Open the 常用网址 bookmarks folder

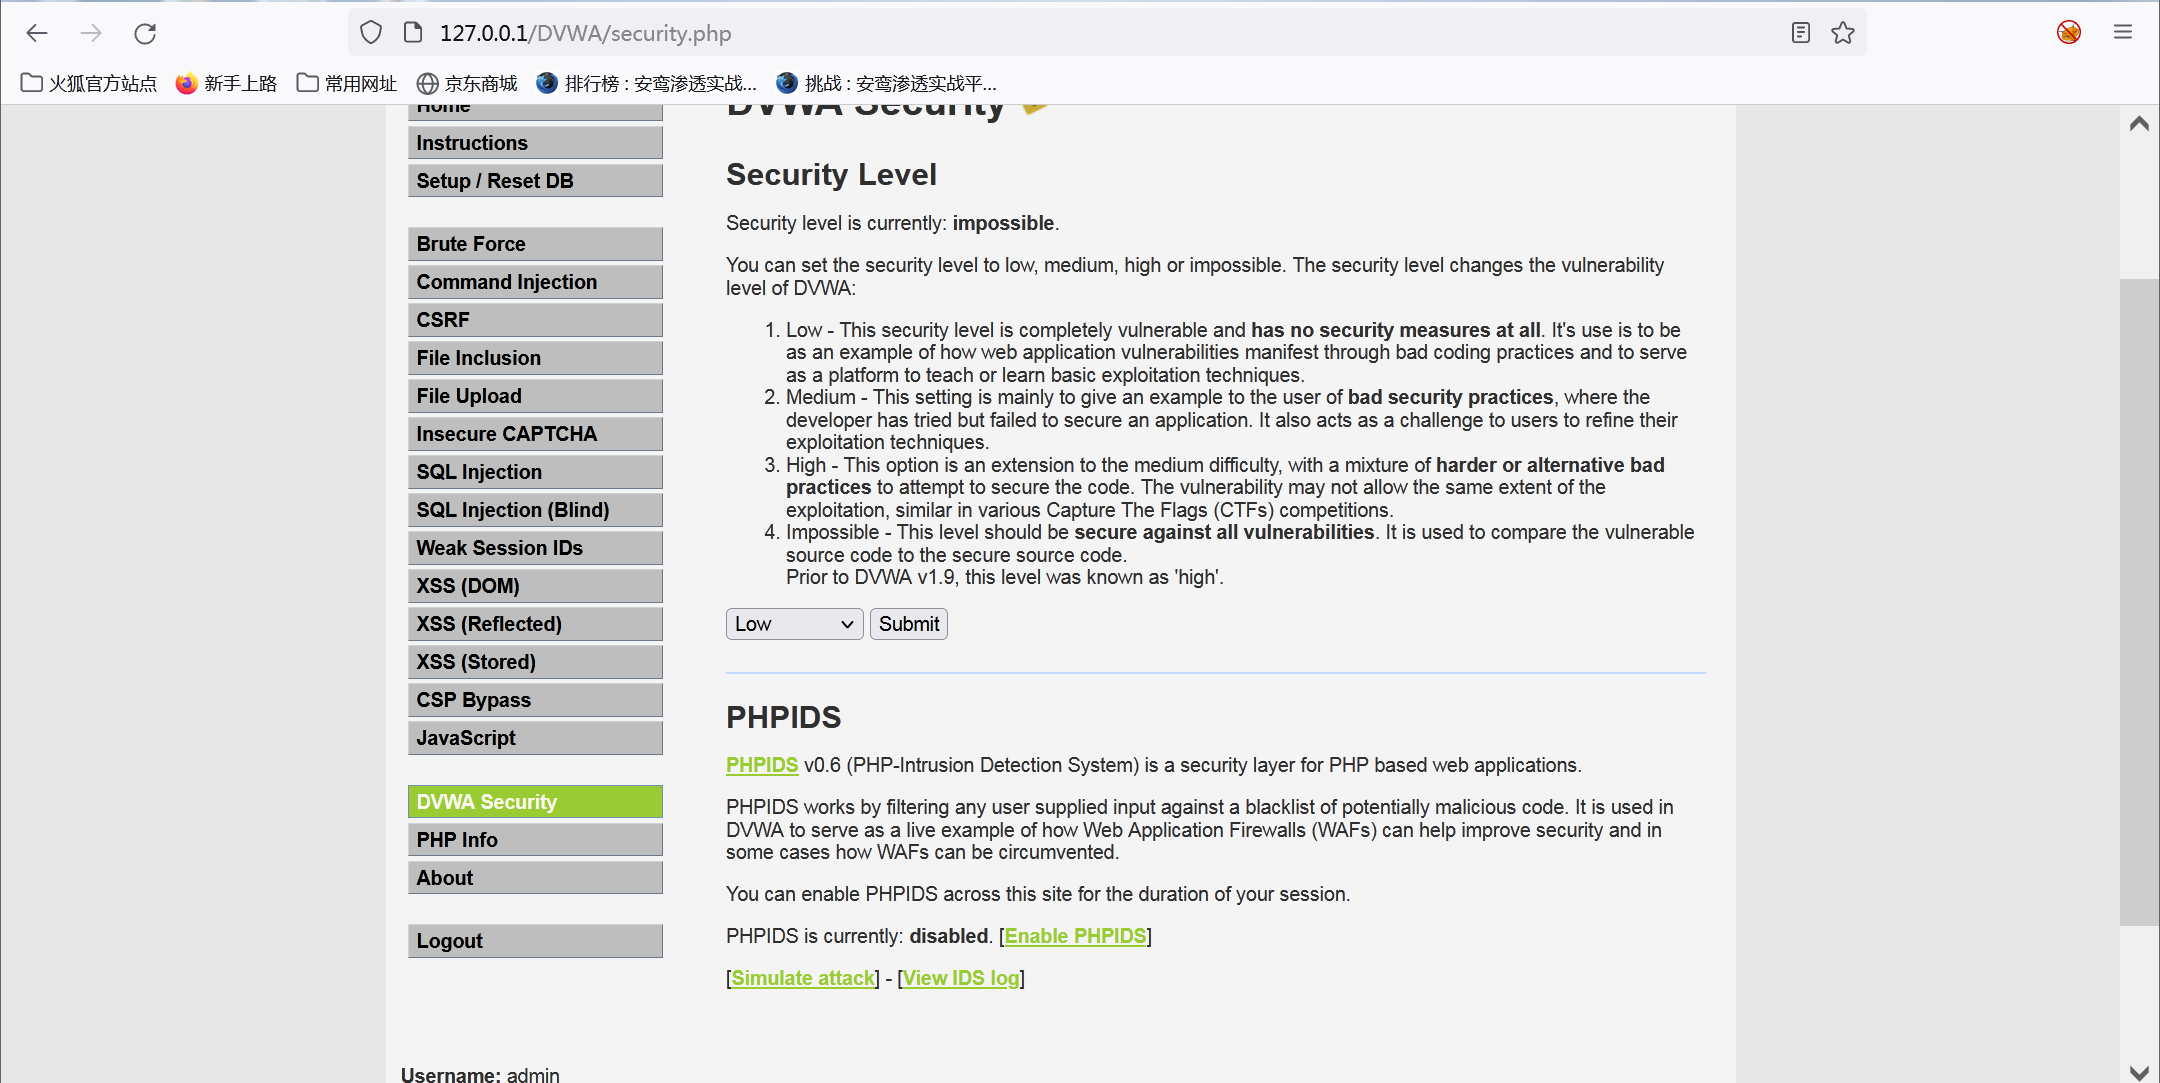pos(347,83)
